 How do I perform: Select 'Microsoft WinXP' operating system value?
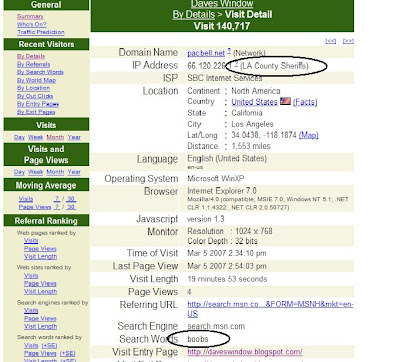click(216, 179)
